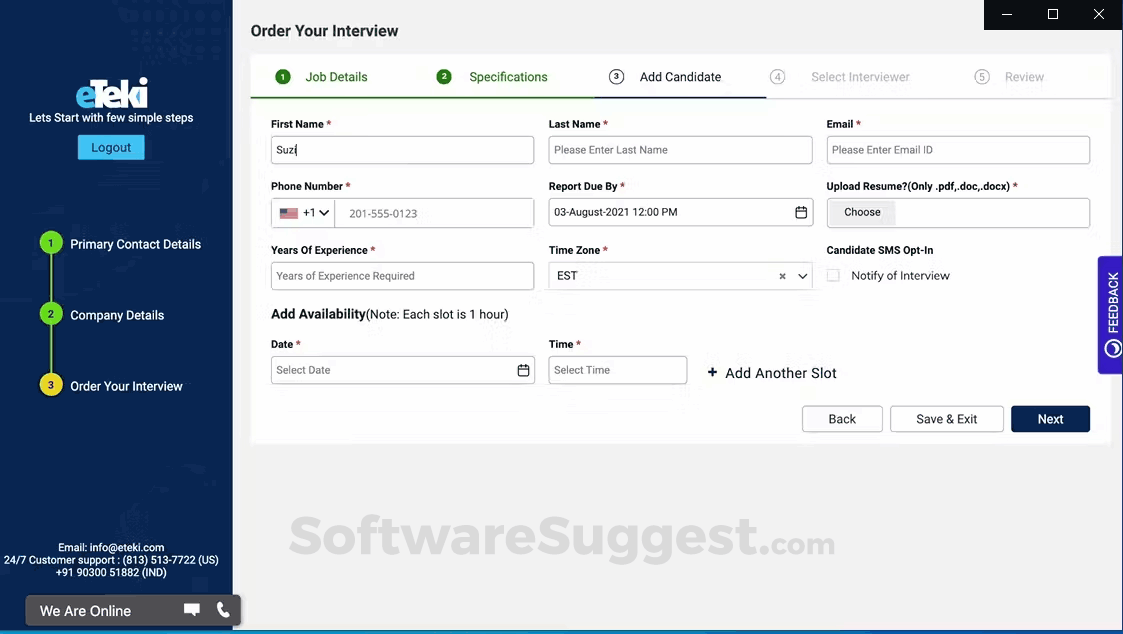
Task: Open the Select Time dropdown field
Action: pyautogui.click(x=617, y=370)
